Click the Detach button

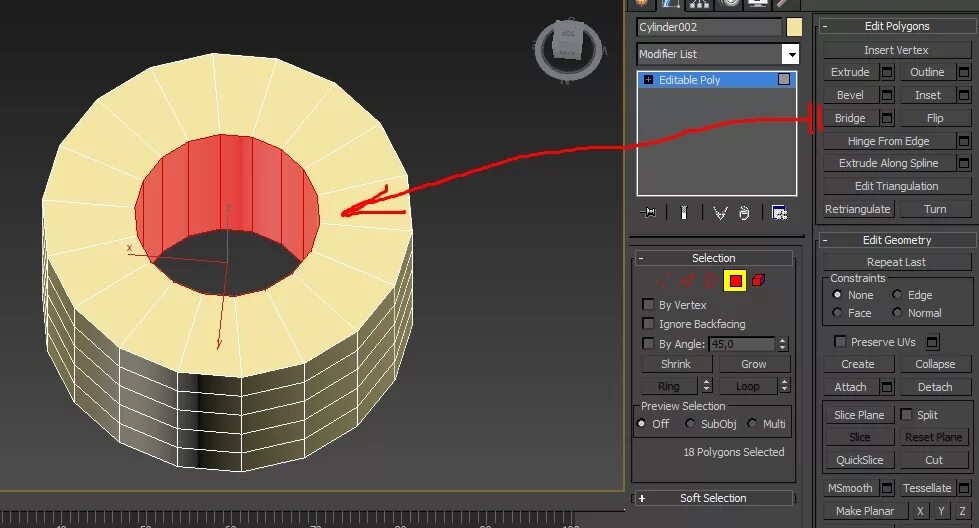[x=935, y=387]
